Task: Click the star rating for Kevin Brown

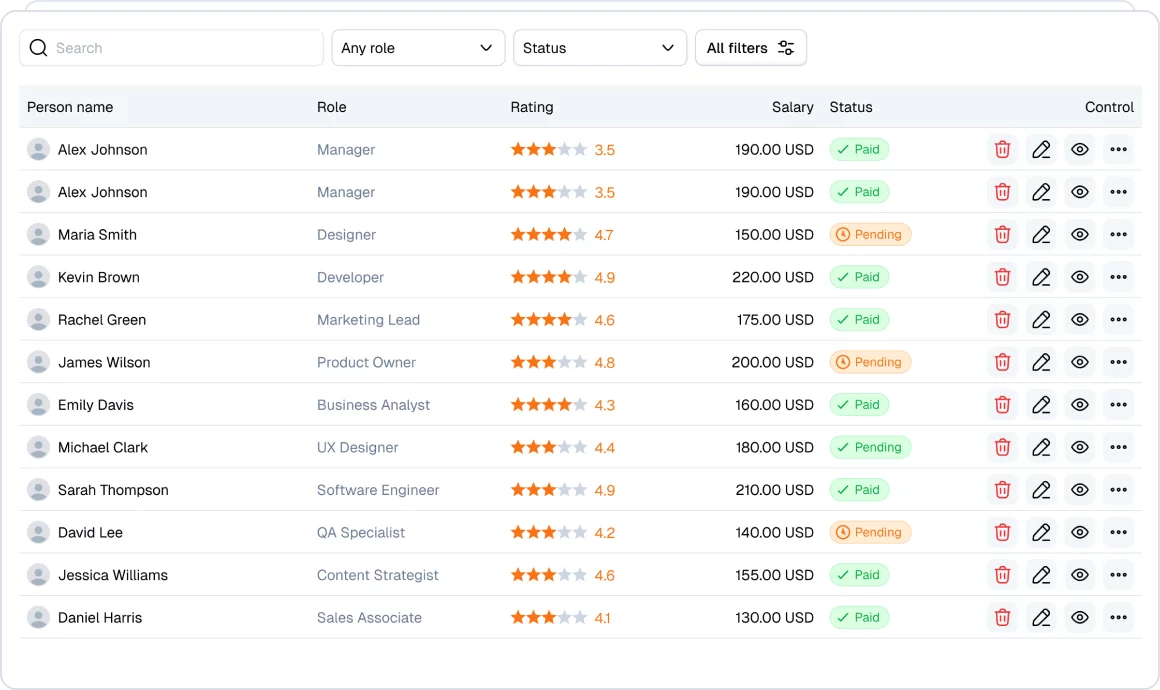Action: pos(549,277)
